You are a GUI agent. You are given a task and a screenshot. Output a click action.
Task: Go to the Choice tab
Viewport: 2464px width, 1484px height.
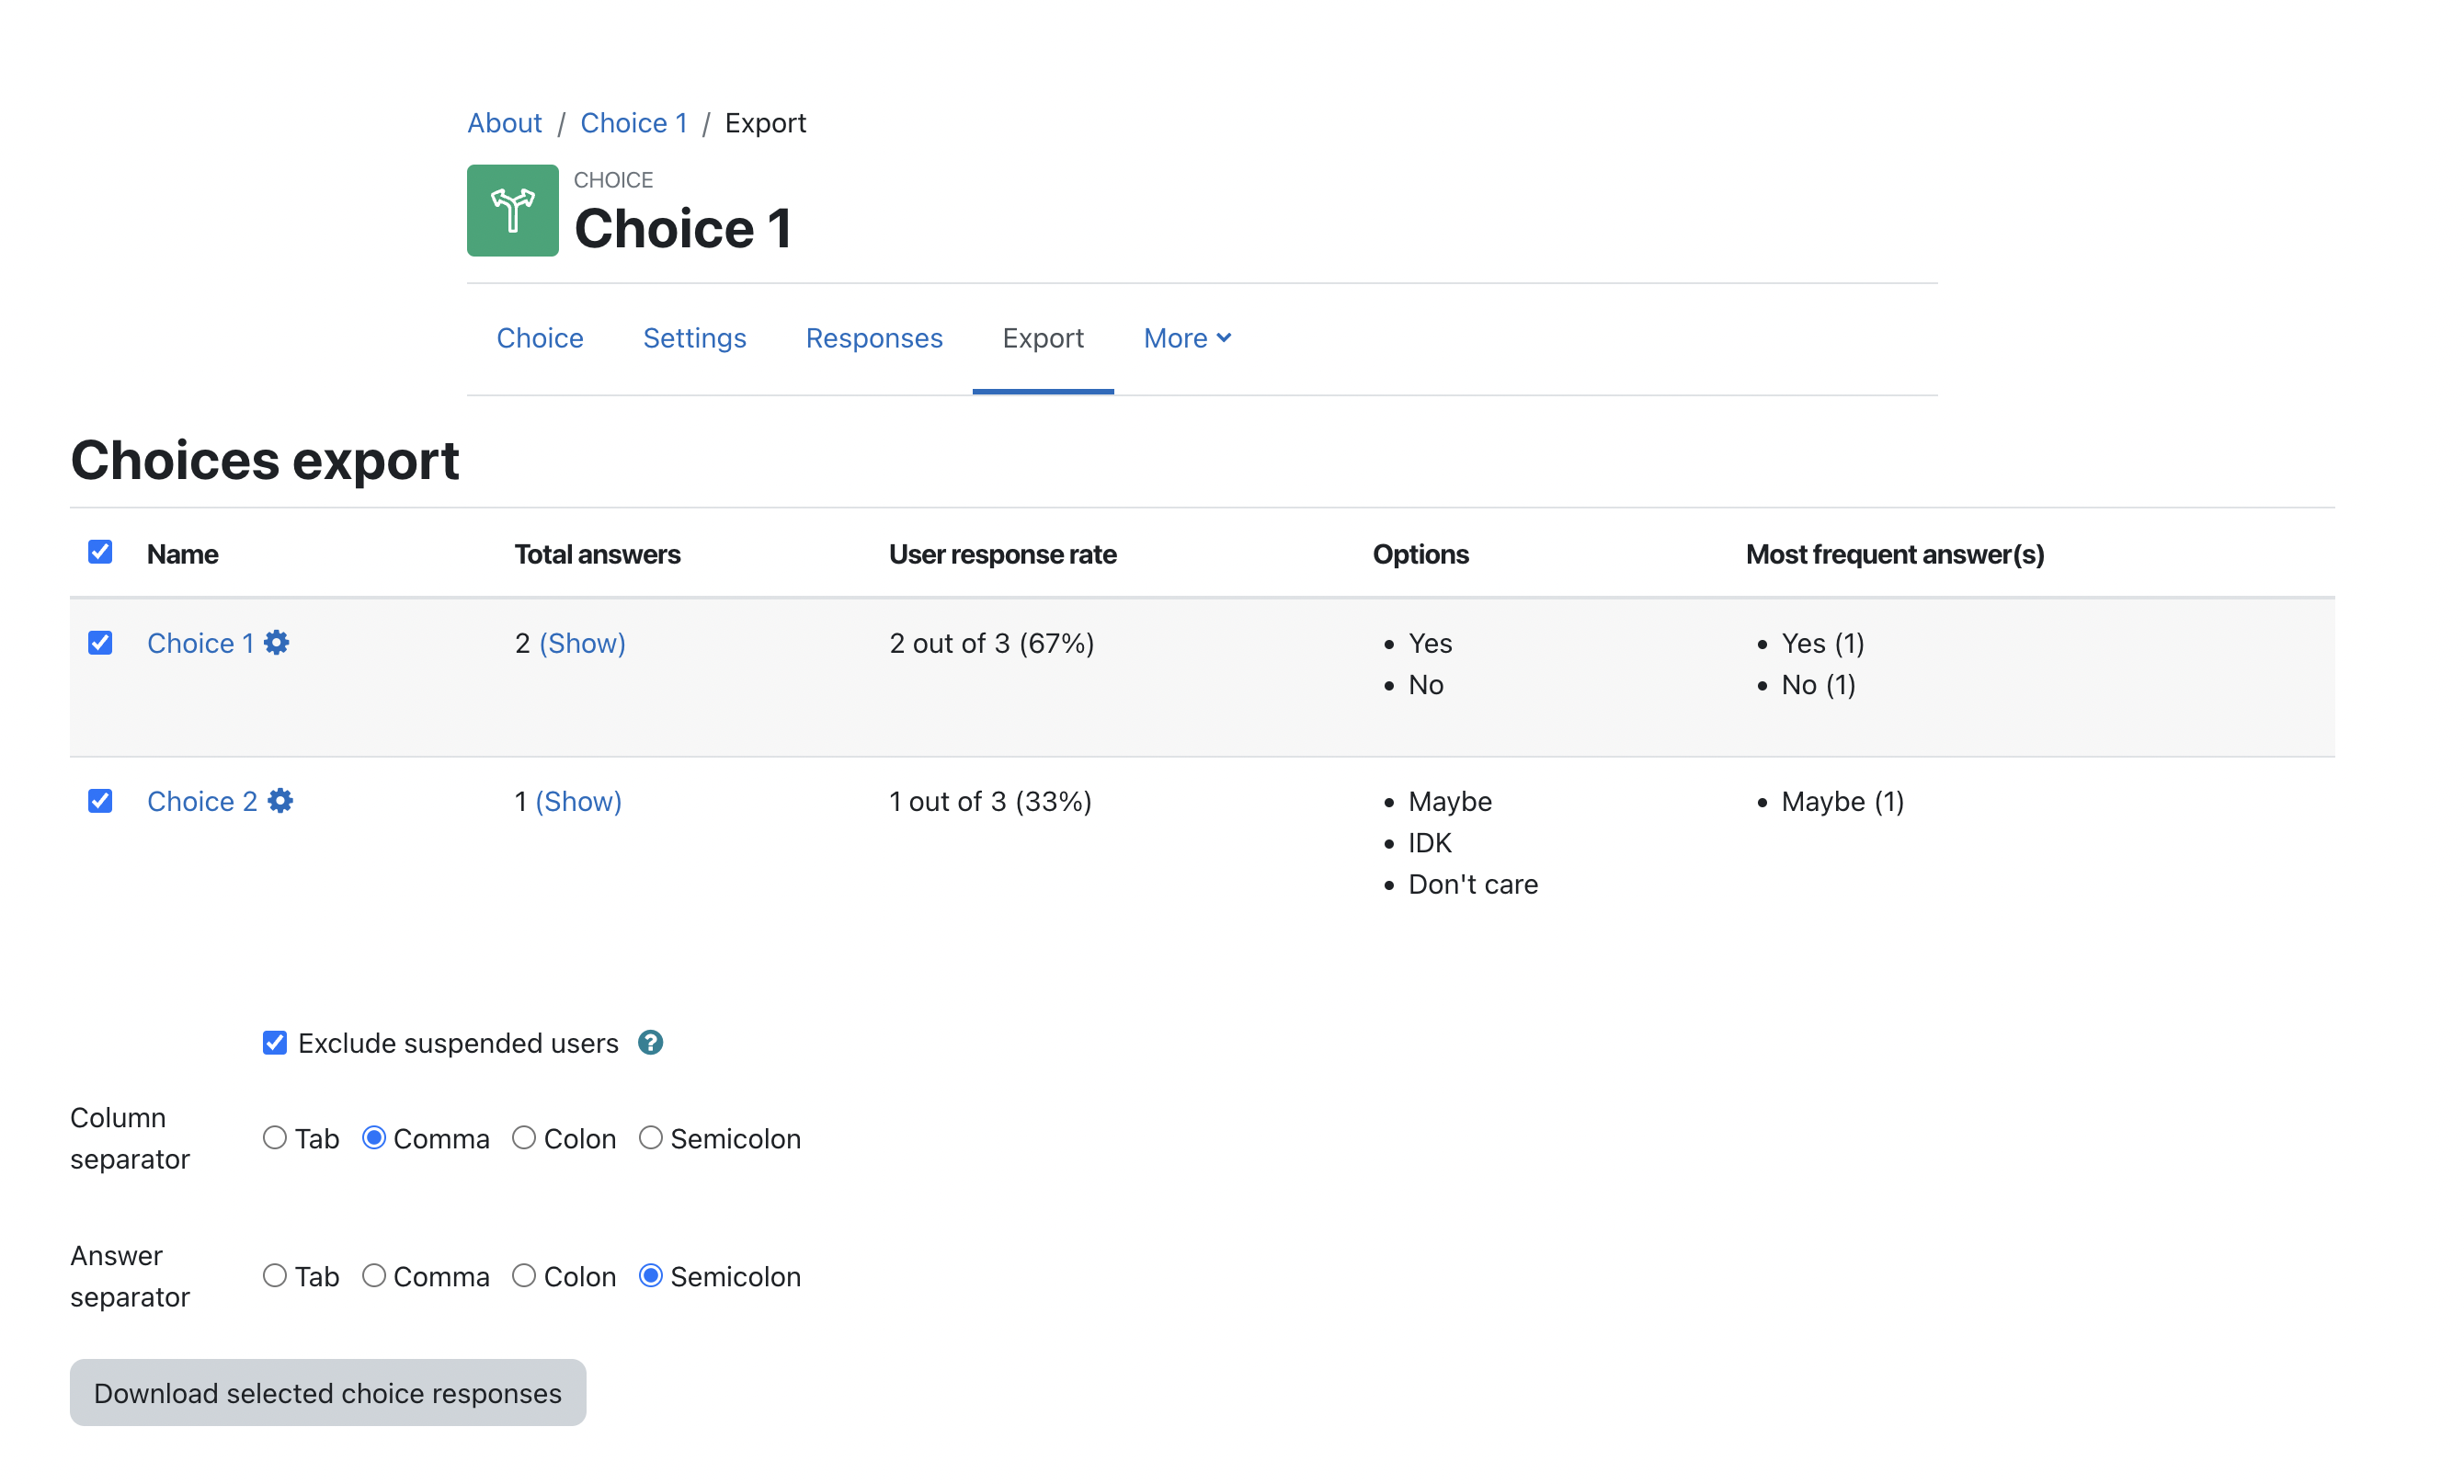pyautogui.click(x=539, y=338)
